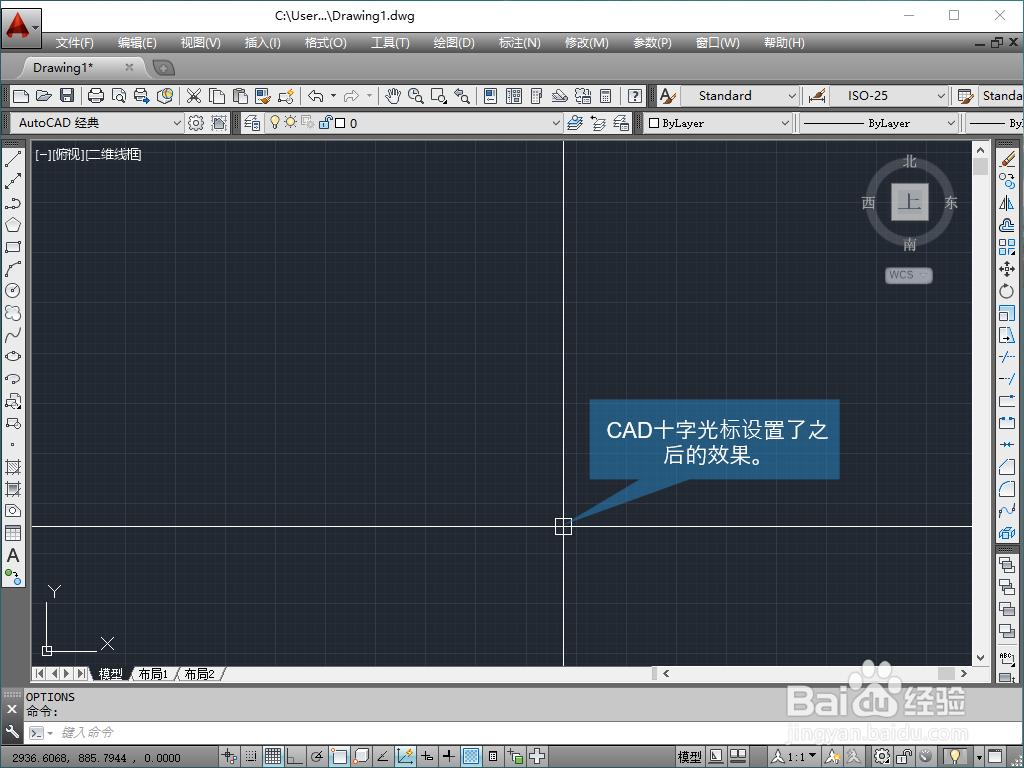The height and width of the screenshot is (768, 1024).
Task: Toggle Ortho Mode in status bar
Action: 295,757
